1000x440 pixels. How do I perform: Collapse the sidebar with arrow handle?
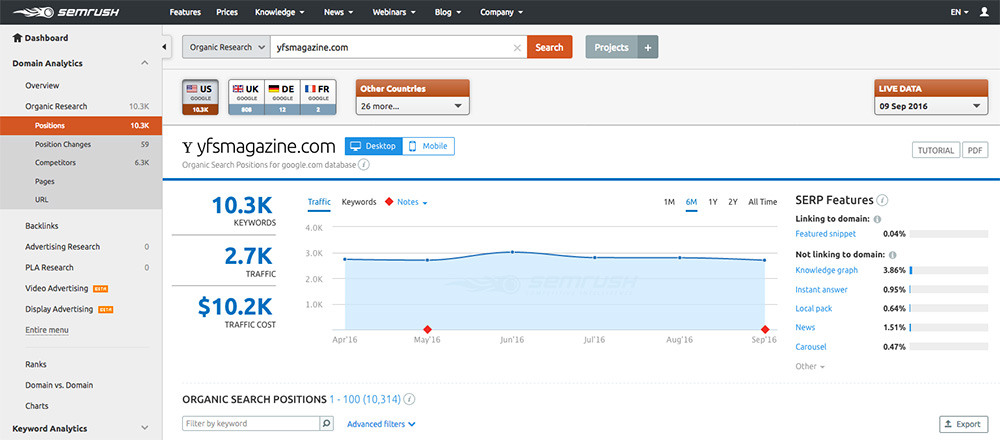(x=165, y=47)
